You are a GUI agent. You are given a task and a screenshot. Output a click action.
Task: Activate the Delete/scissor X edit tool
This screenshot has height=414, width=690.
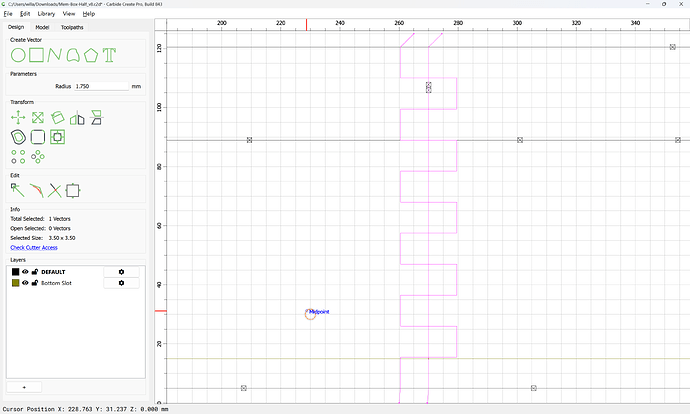(55, 191)
